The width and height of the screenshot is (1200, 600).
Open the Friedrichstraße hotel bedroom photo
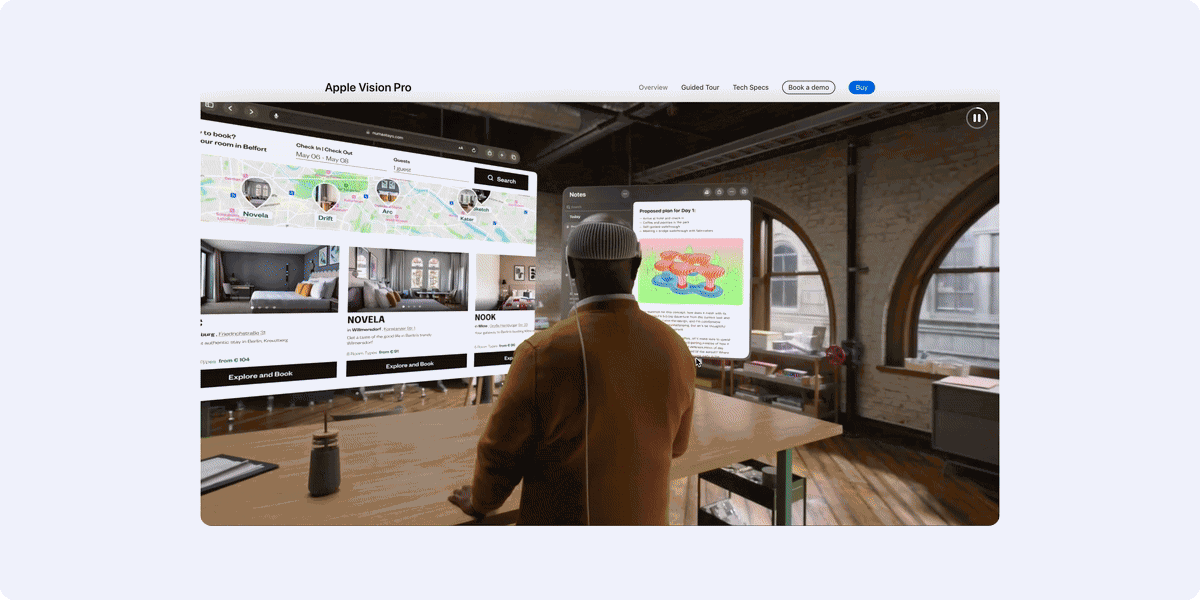(x=270, y=277)
